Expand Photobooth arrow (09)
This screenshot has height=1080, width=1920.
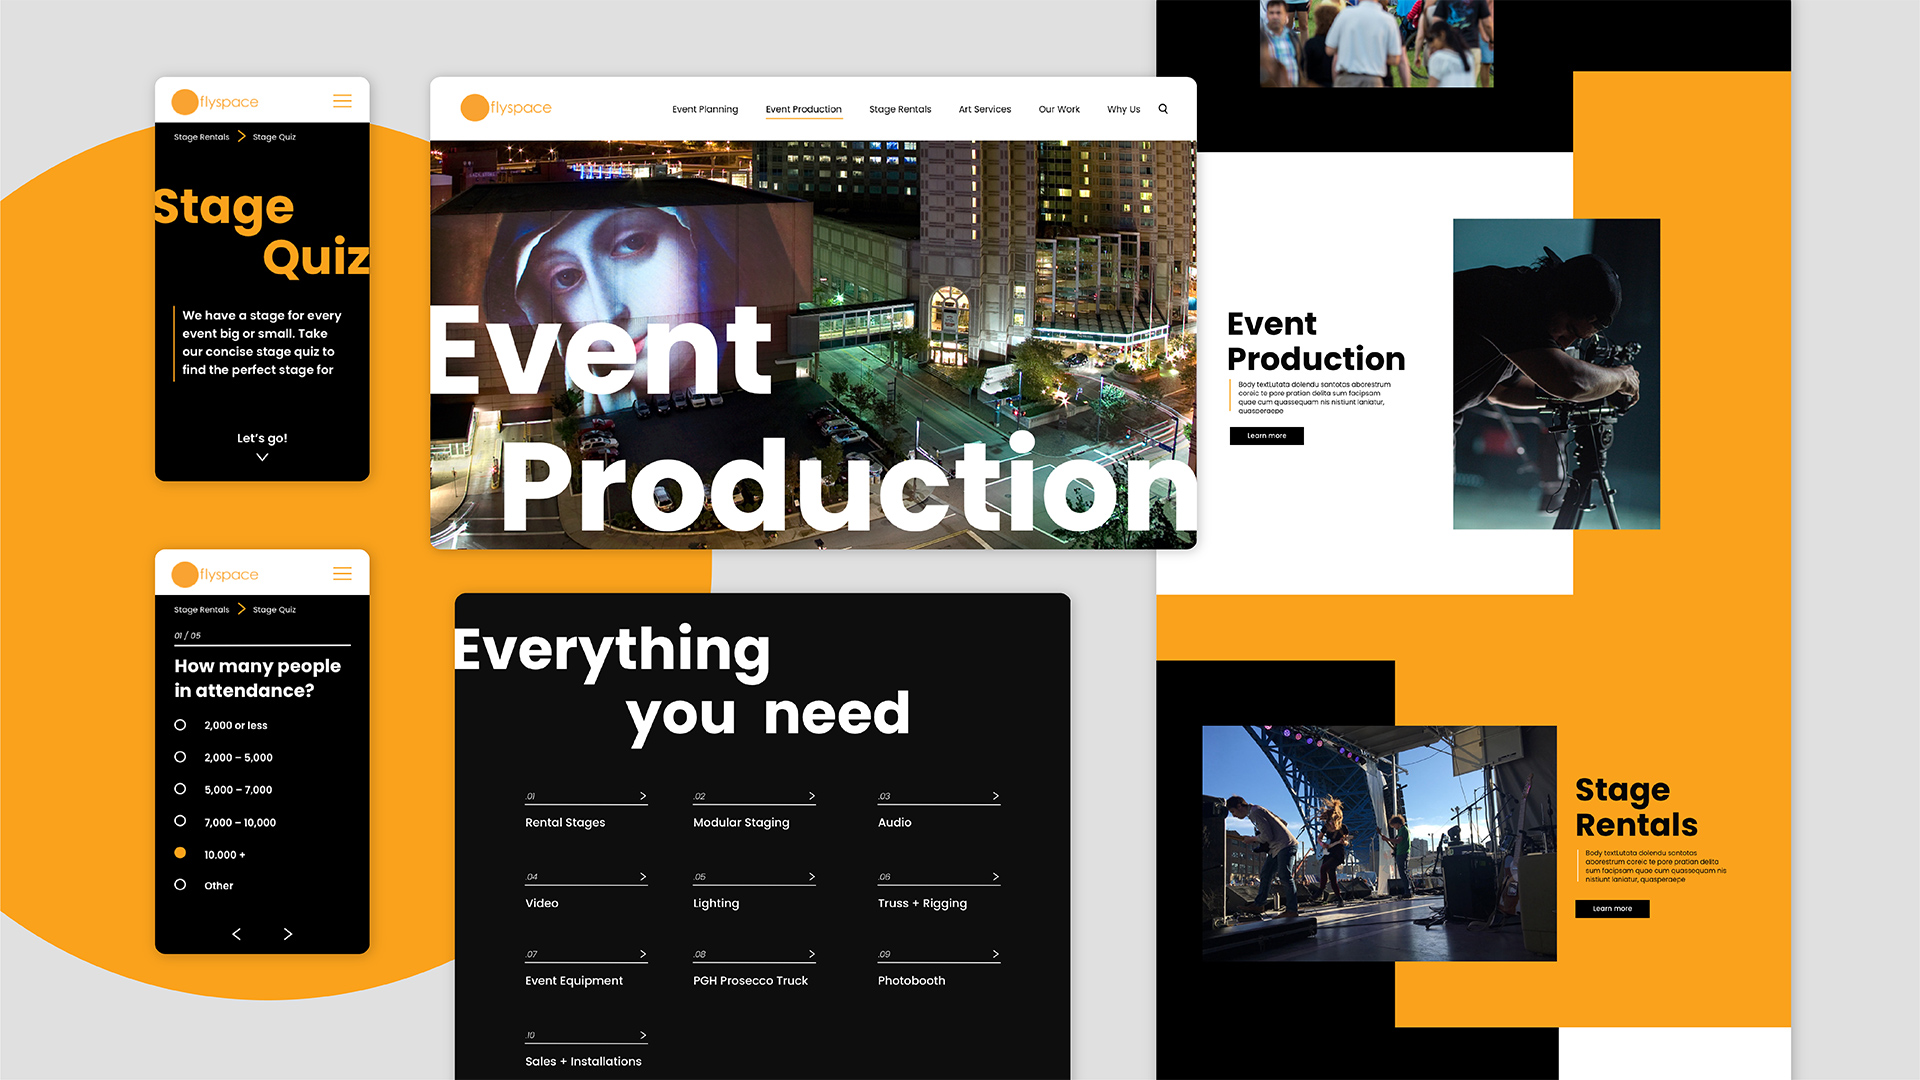point(996,954)
